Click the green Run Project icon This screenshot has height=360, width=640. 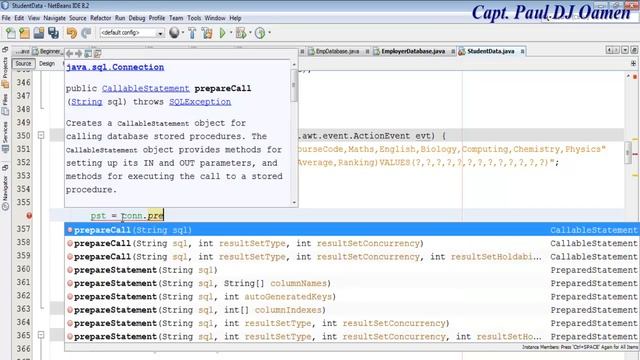(222, 33)
